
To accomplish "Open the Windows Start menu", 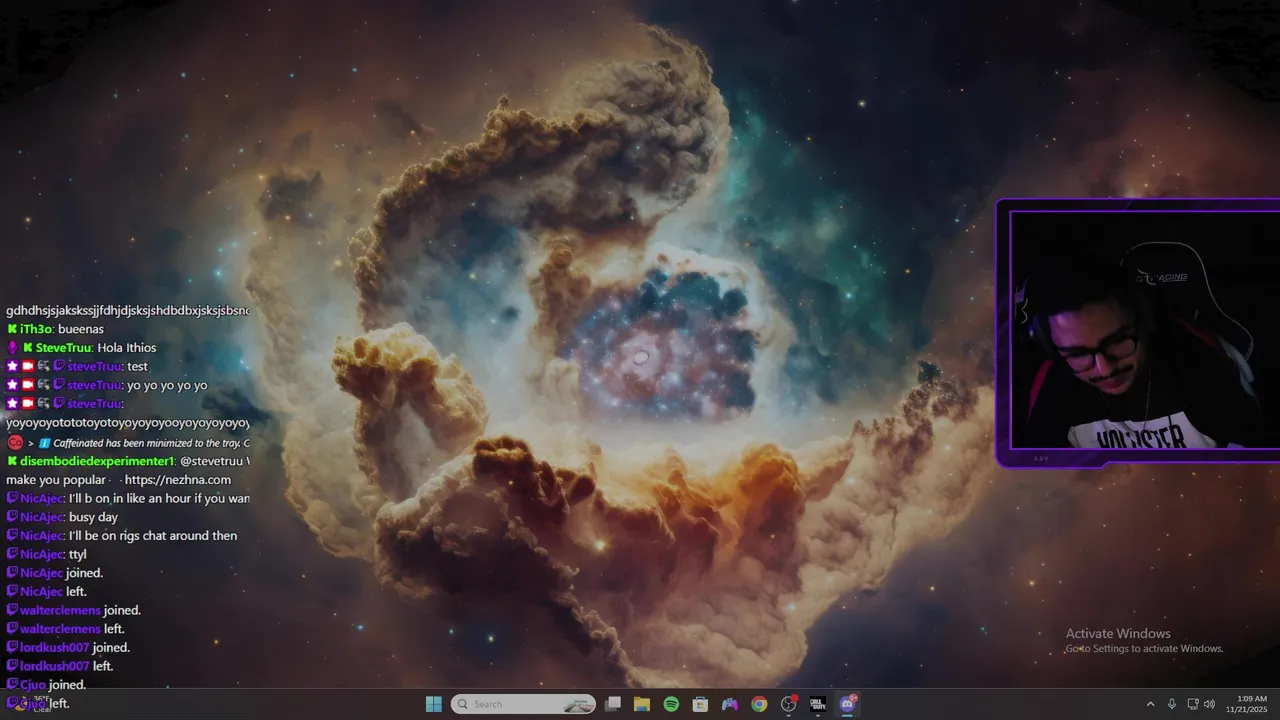I will pos(433,704).
